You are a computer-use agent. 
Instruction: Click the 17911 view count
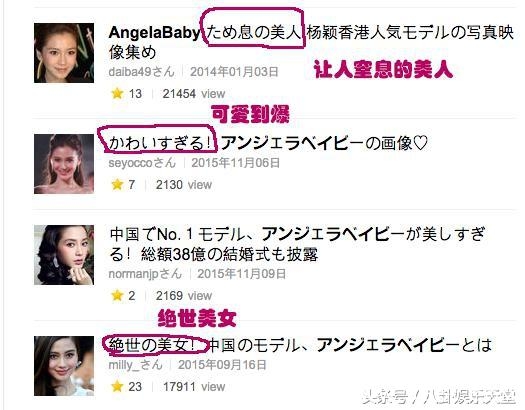[194, 387]
